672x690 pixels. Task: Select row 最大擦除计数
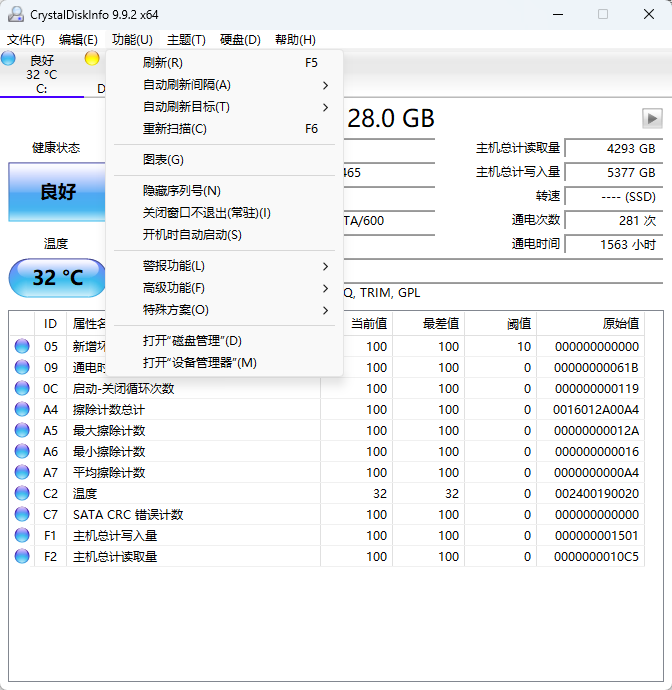327,430
